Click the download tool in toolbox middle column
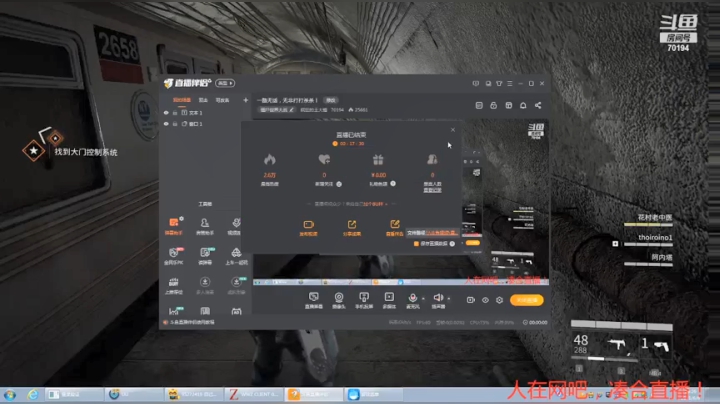 coord(205,285)
